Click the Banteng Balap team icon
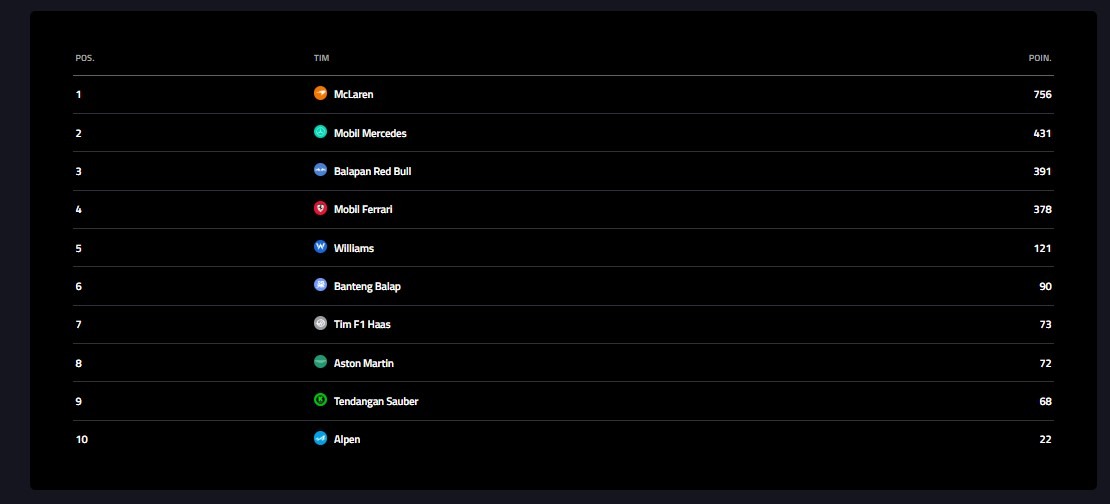Screen dimensions: 1110x504 (x=320, y=285)
